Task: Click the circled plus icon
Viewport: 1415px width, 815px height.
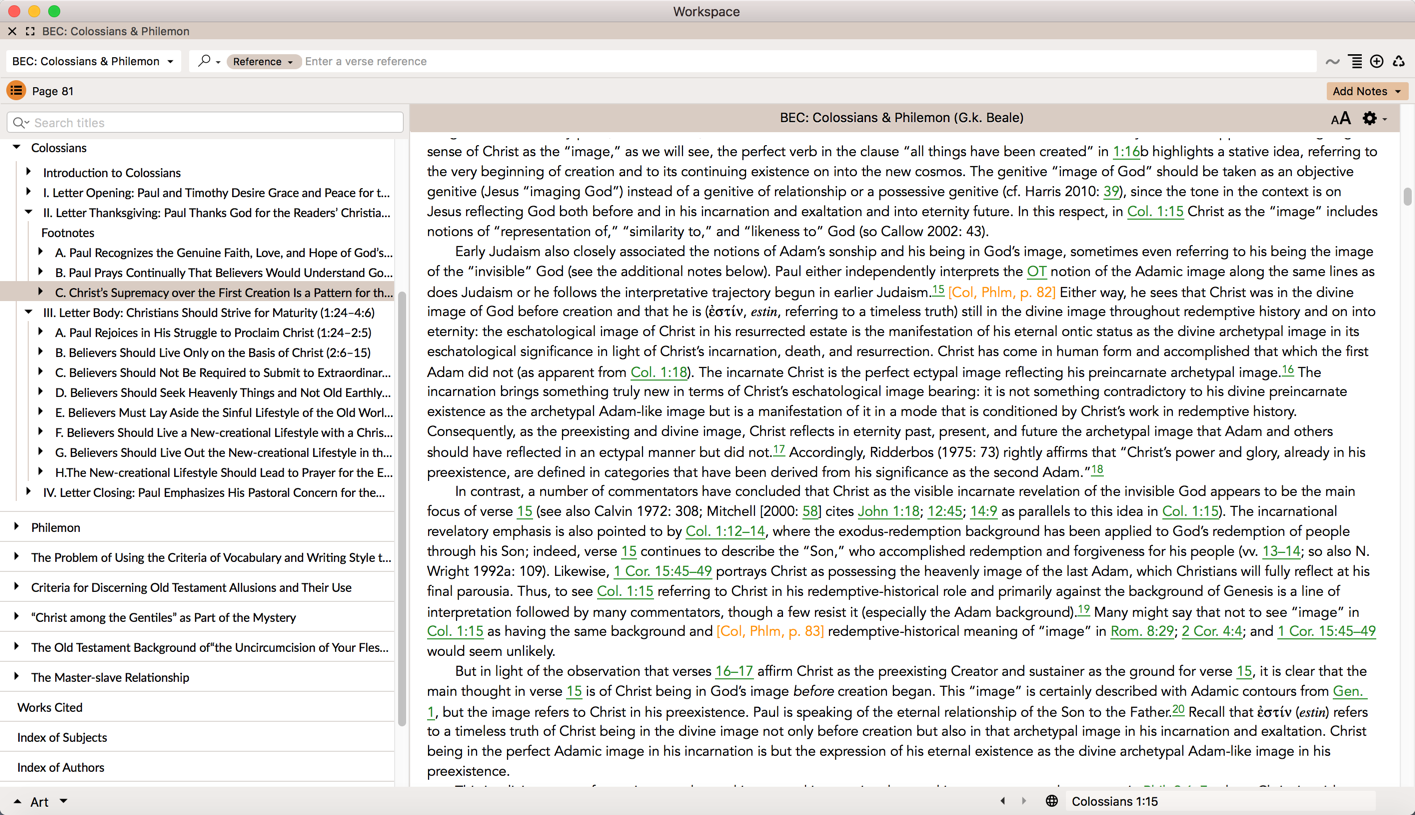Action: (1377, 62)
